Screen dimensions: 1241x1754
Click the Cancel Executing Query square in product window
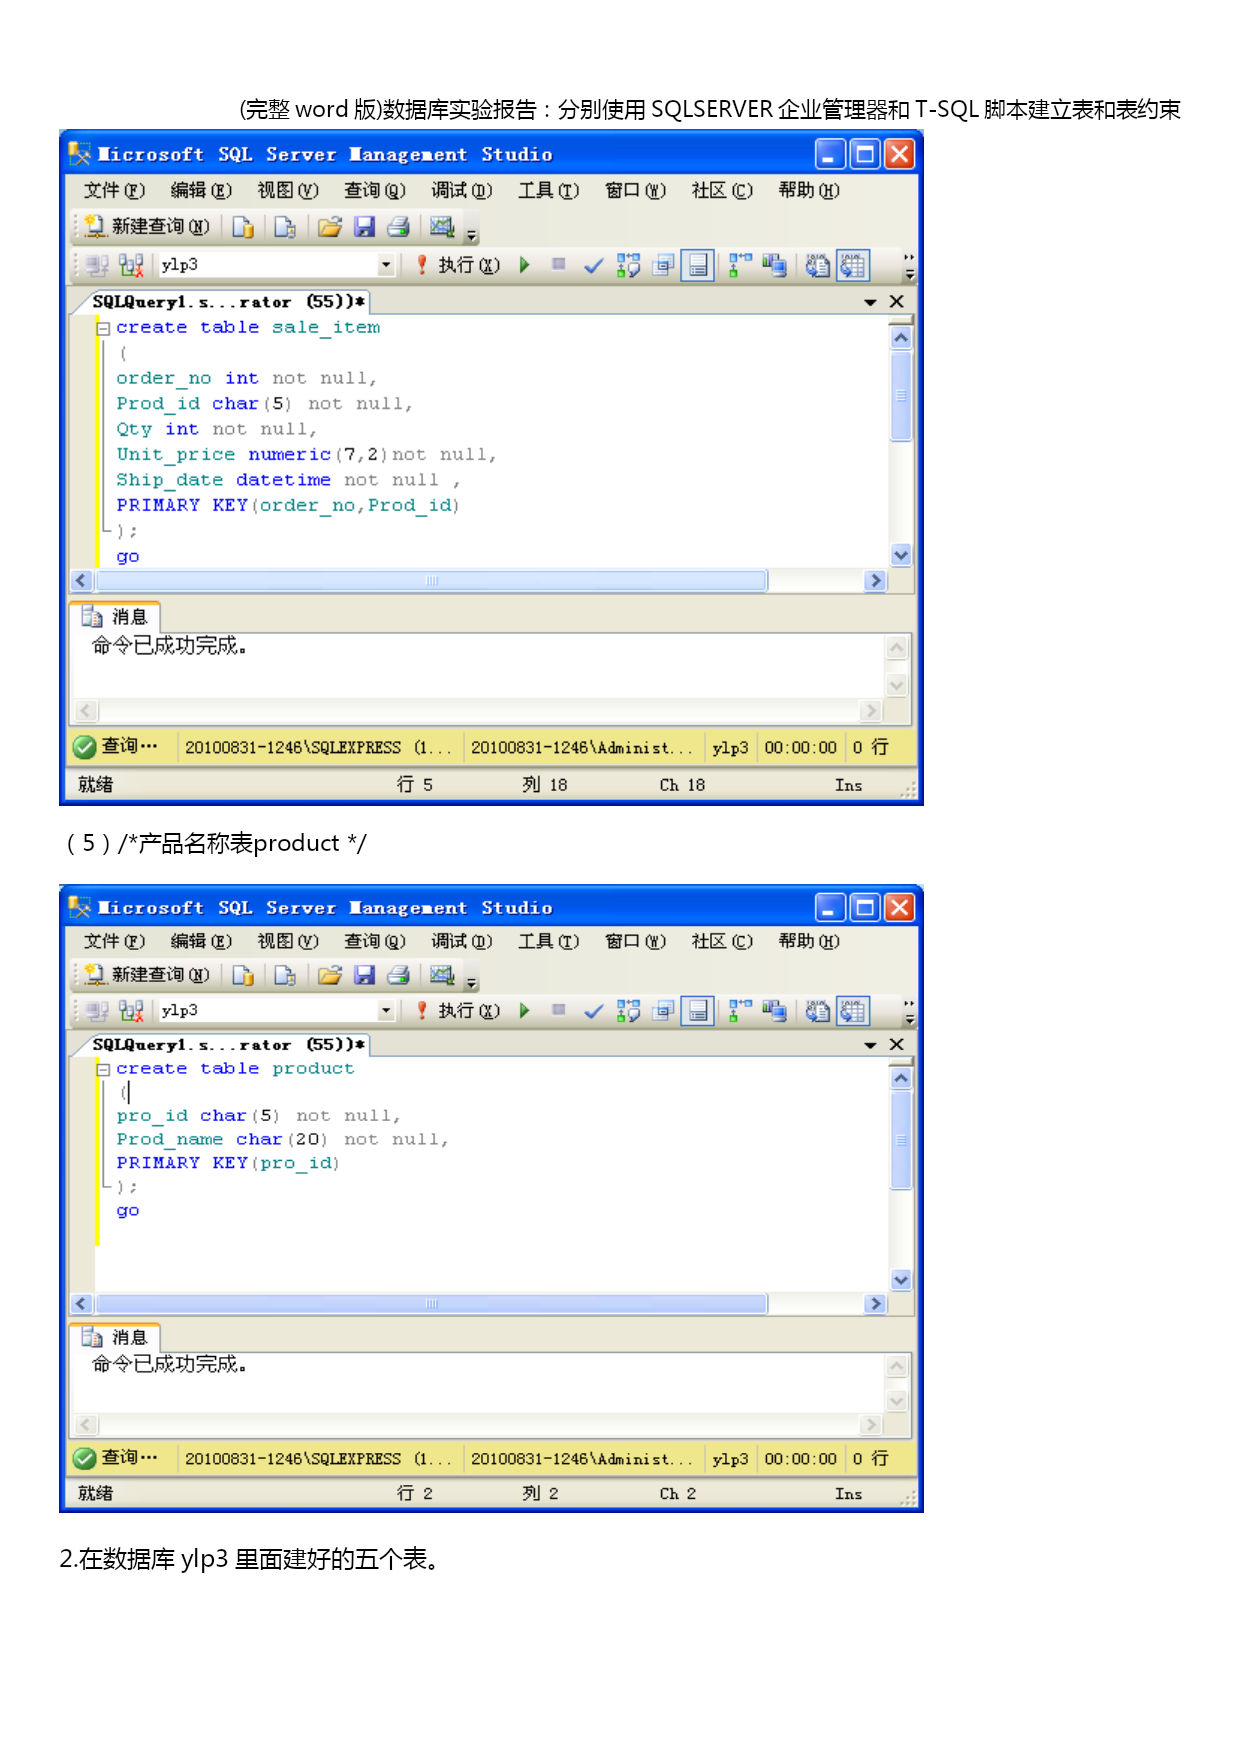[559, 1011]
